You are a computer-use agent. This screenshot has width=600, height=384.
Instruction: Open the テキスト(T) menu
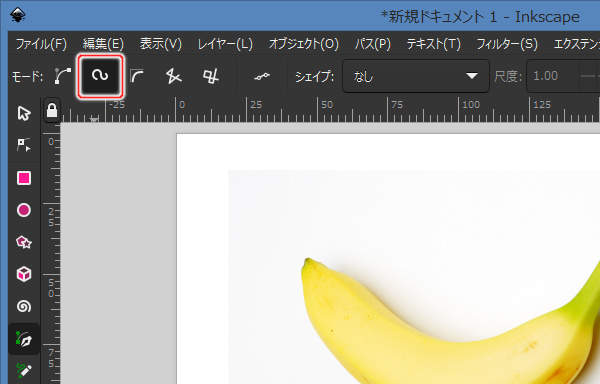coord(434,44)
